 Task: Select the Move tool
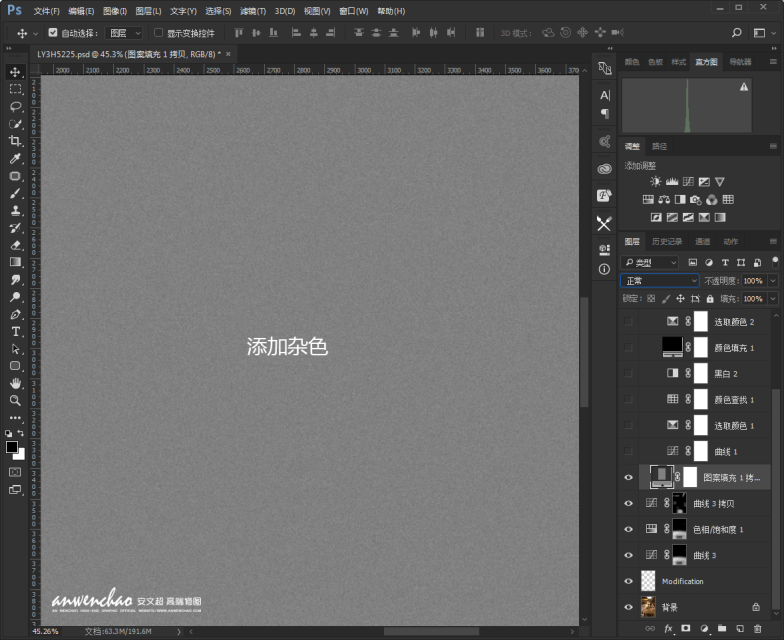pos(15,72)
